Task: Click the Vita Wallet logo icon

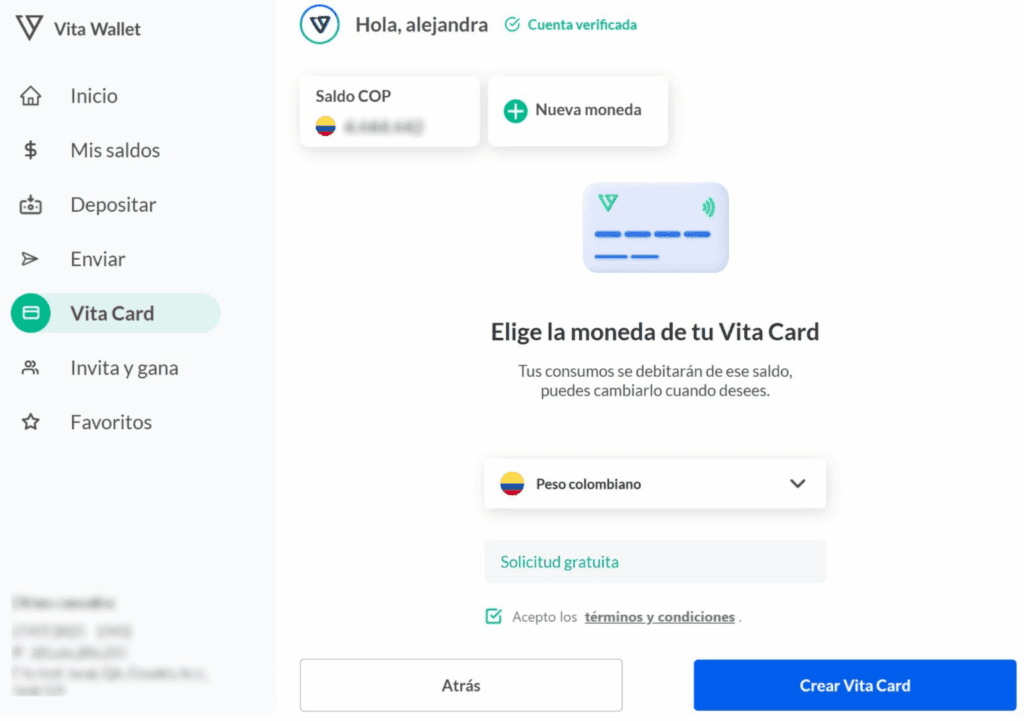Action: pos(29,28)
